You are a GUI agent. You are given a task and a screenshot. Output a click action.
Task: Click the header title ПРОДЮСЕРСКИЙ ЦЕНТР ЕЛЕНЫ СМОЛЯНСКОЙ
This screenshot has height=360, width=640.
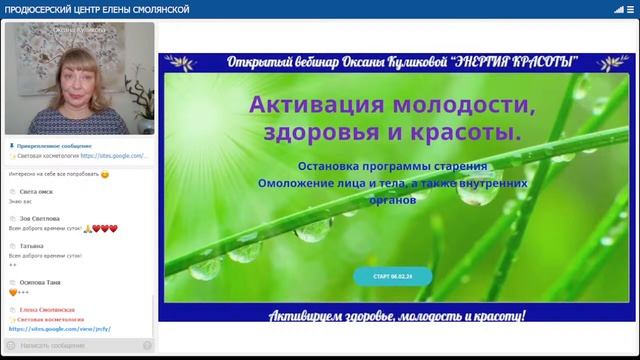(97, 9)
